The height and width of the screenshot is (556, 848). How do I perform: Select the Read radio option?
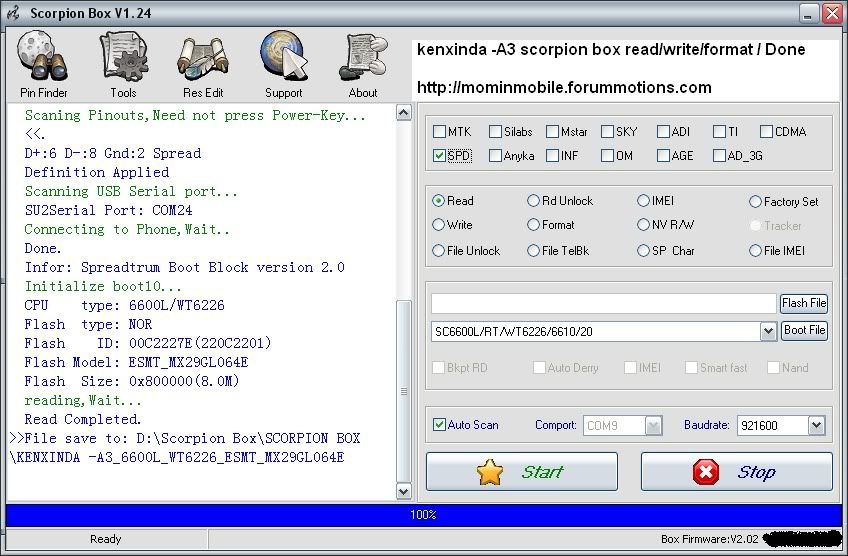(x=438, y=201)
